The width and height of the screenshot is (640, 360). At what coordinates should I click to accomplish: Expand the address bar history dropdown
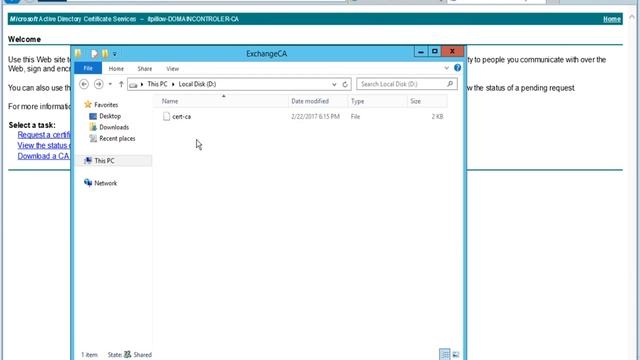click(334, 84)
